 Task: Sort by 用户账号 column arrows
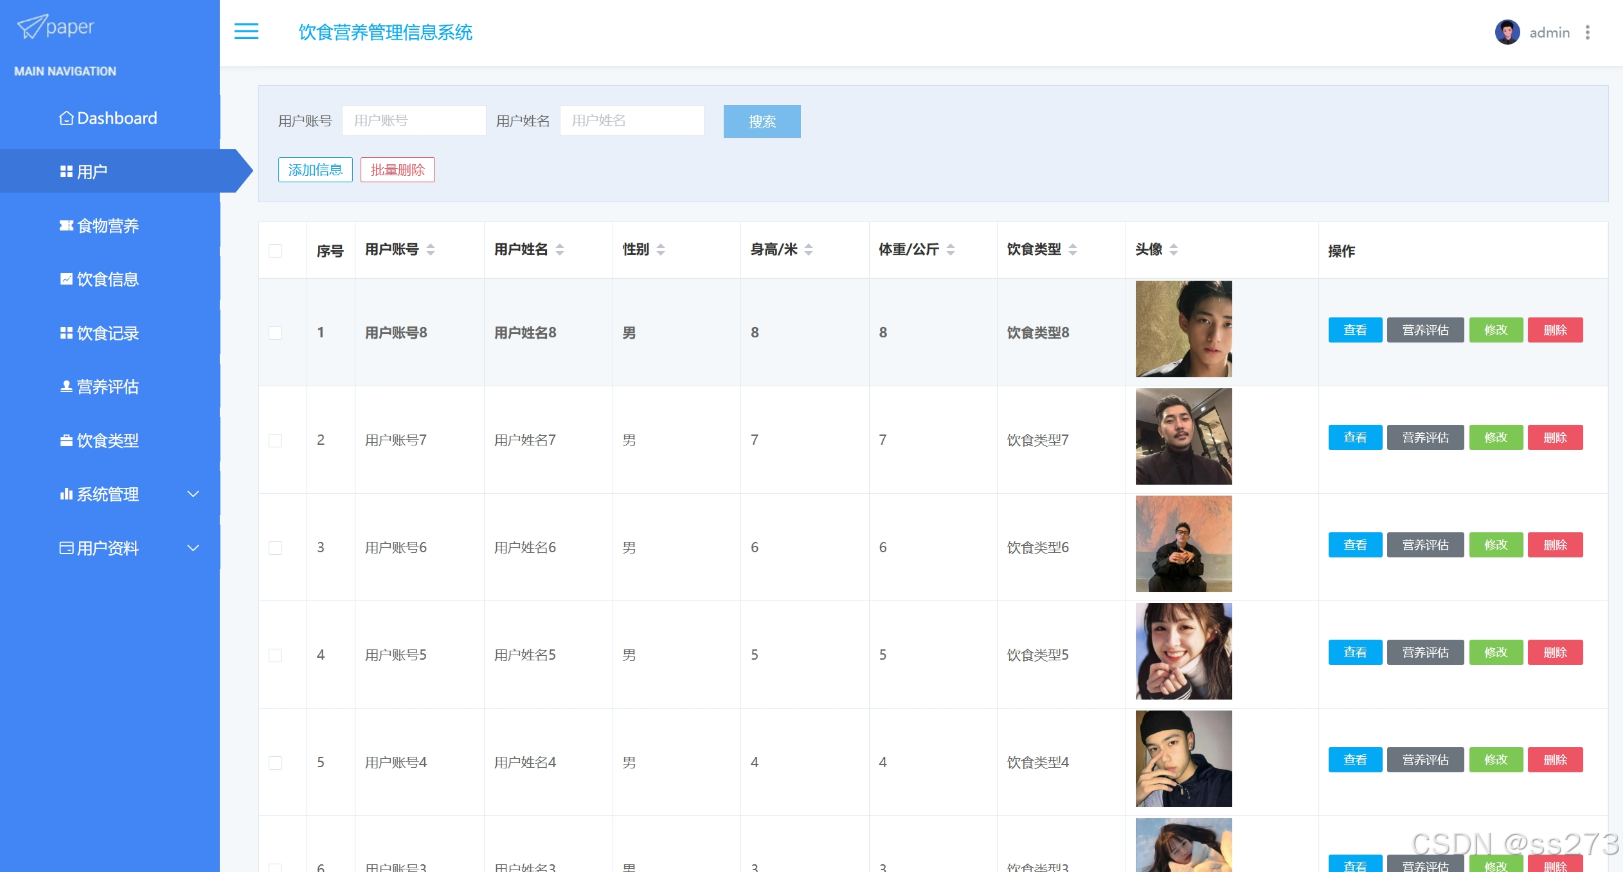coord(430,249)
